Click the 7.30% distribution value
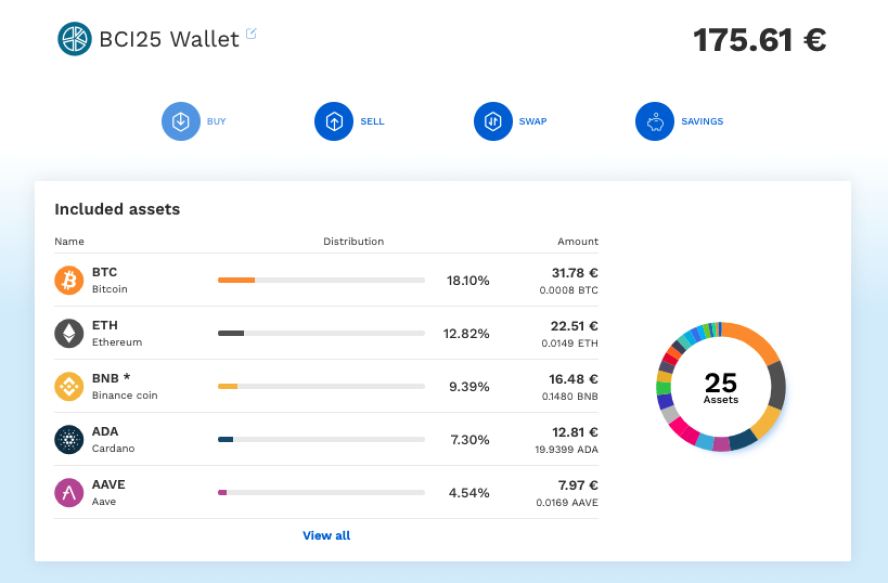888x583 pixels. coord(469,440)
